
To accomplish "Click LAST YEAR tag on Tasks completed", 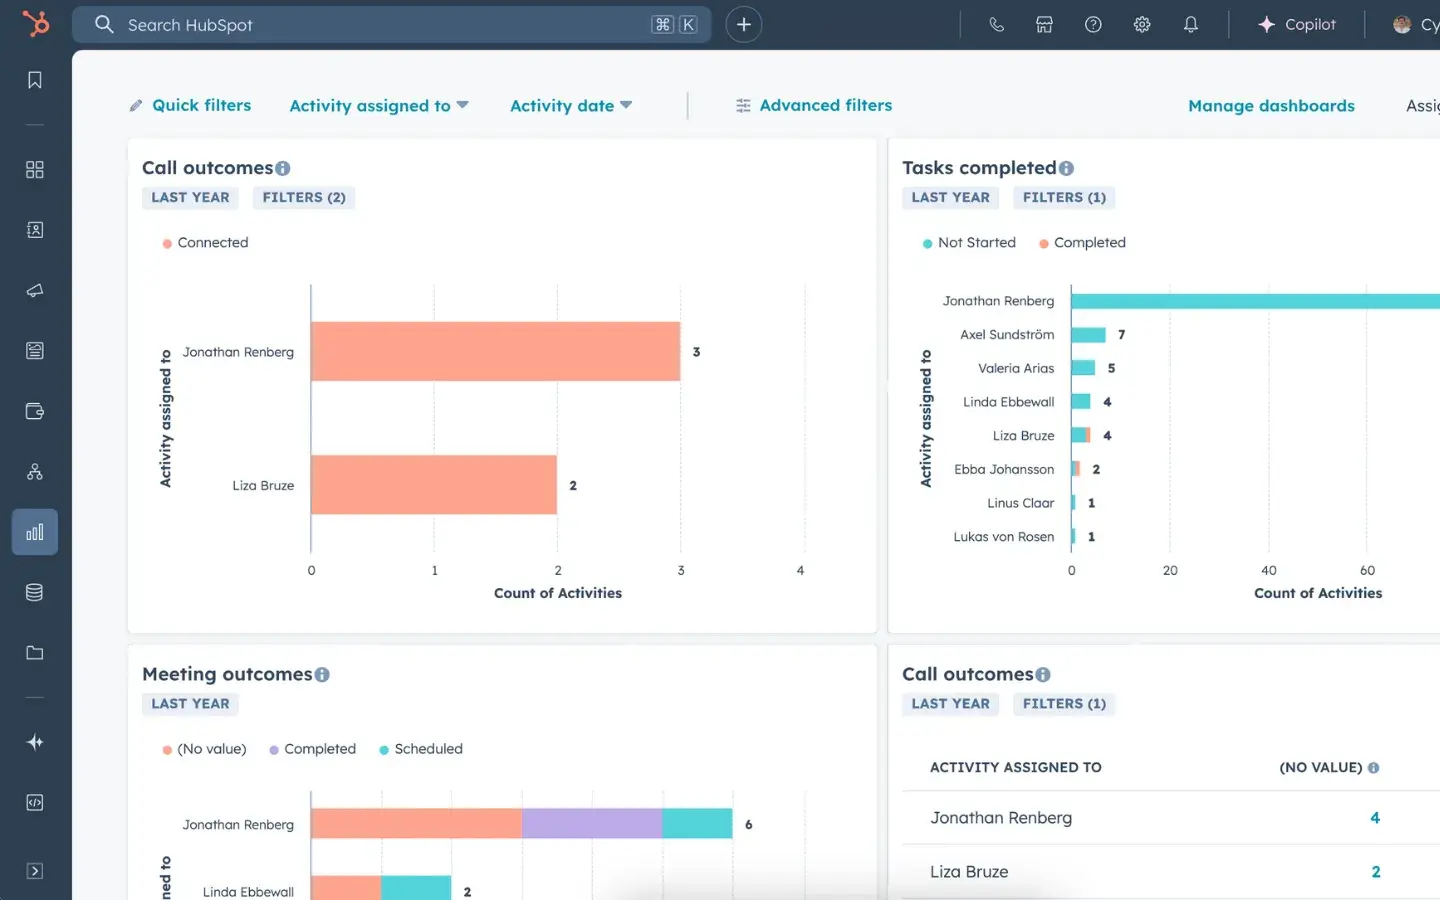I will (x=950, y=198).
